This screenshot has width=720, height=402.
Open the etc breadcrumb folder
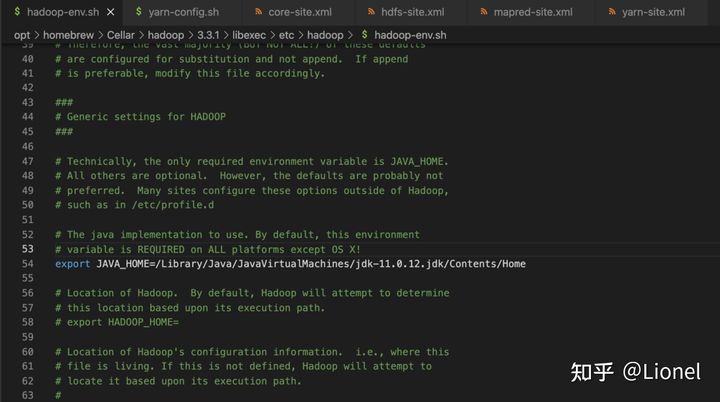[x=287, y=34]
